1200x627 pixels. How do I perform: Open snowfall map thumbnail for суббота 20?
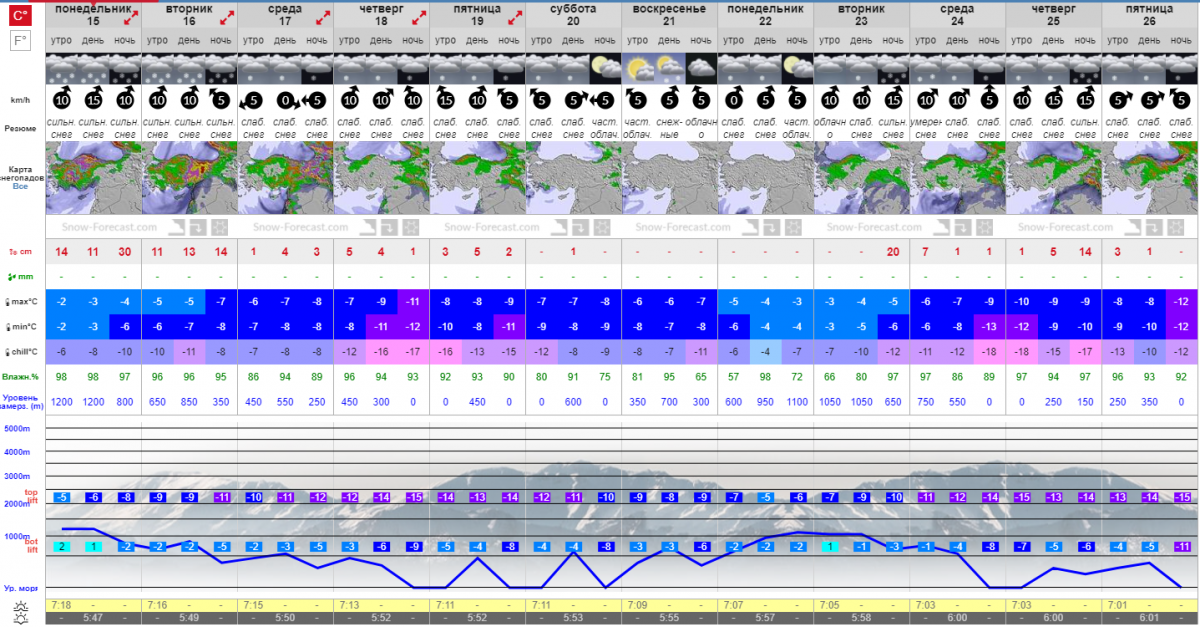click(x=573, y=177)
